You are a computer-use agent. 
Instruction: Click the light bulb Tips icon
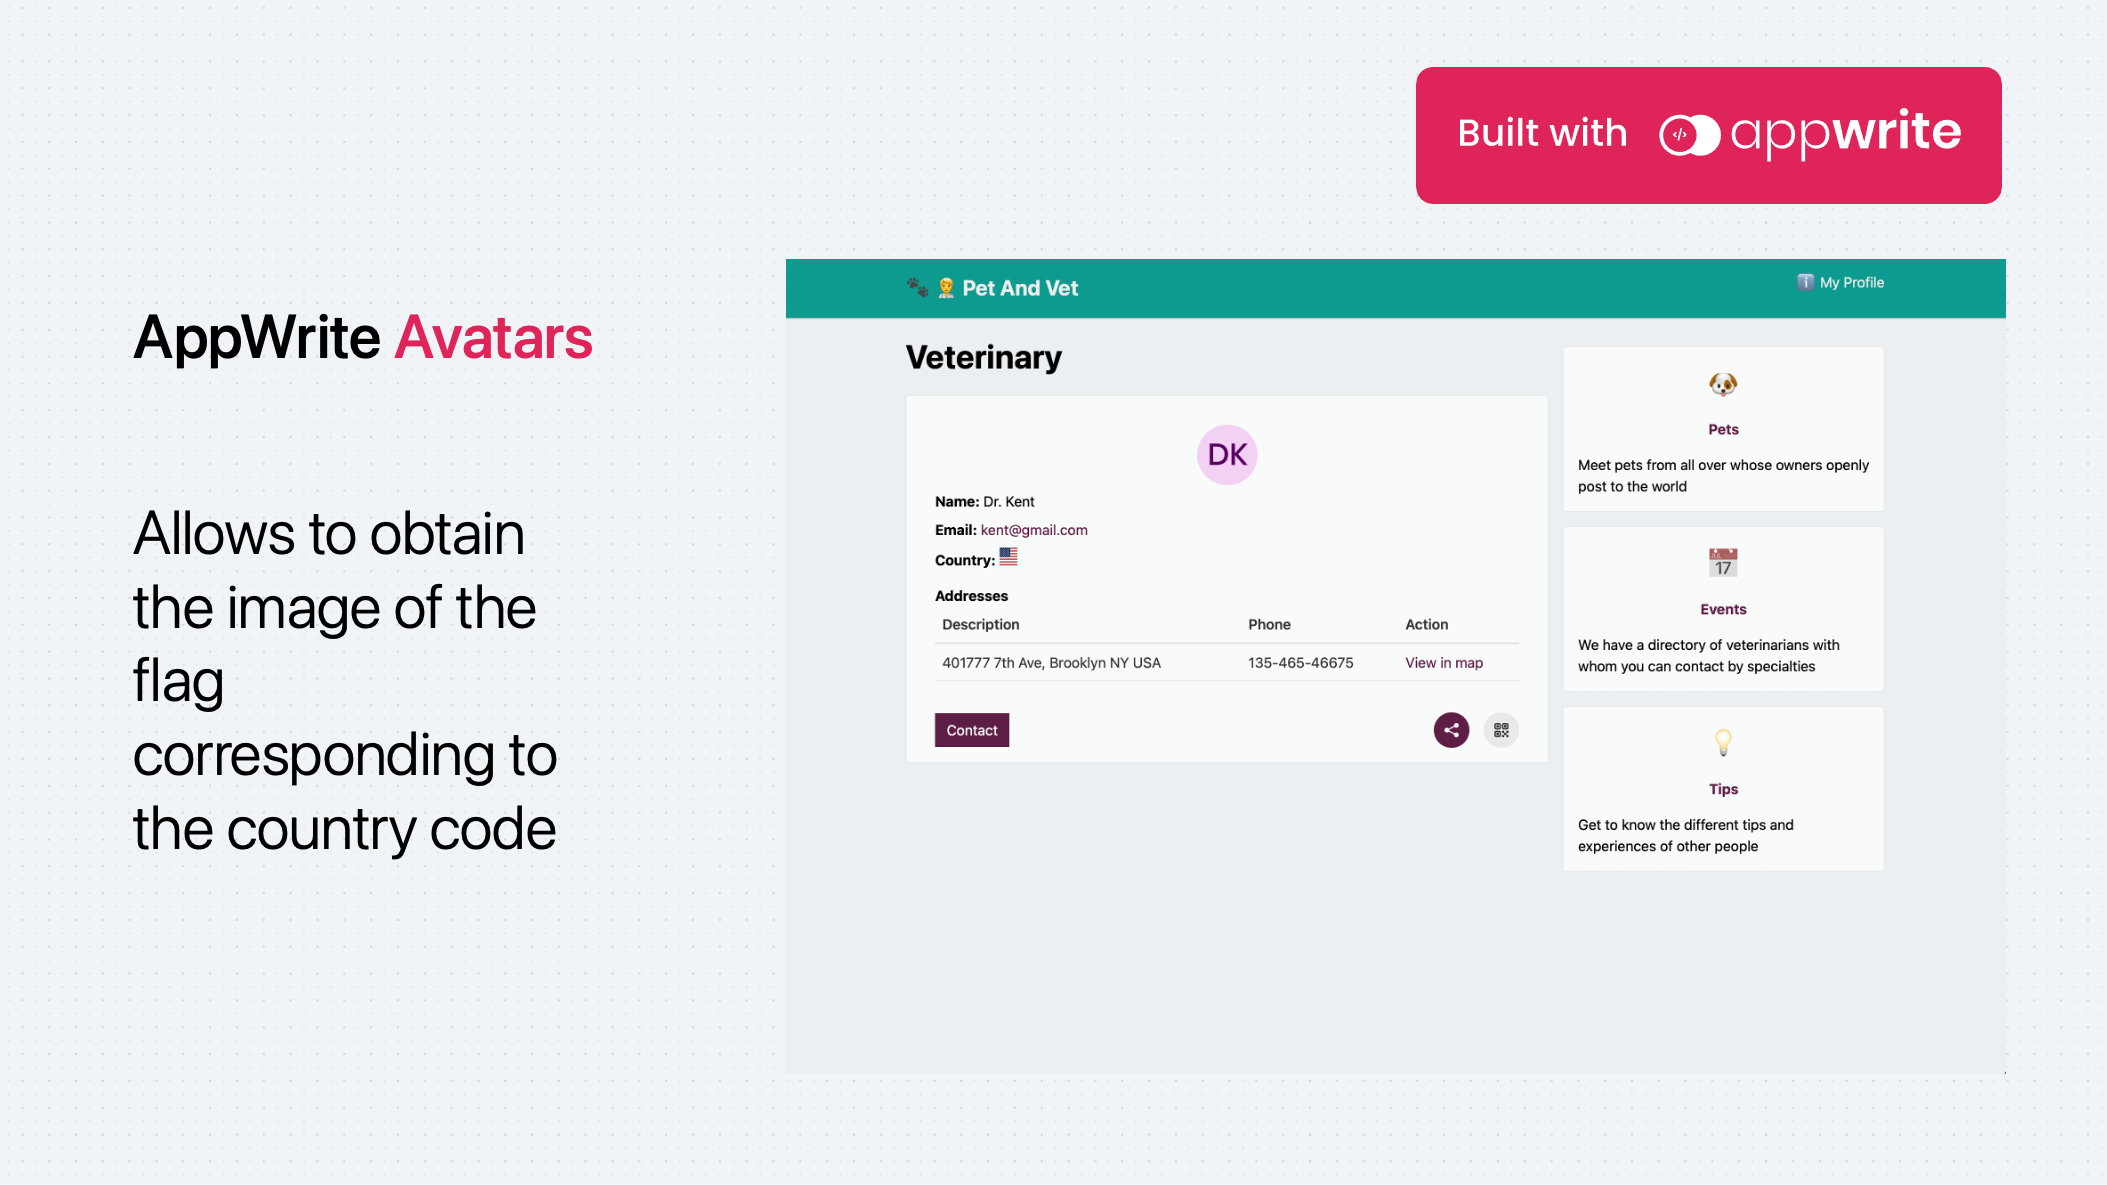pos(1723,742)
